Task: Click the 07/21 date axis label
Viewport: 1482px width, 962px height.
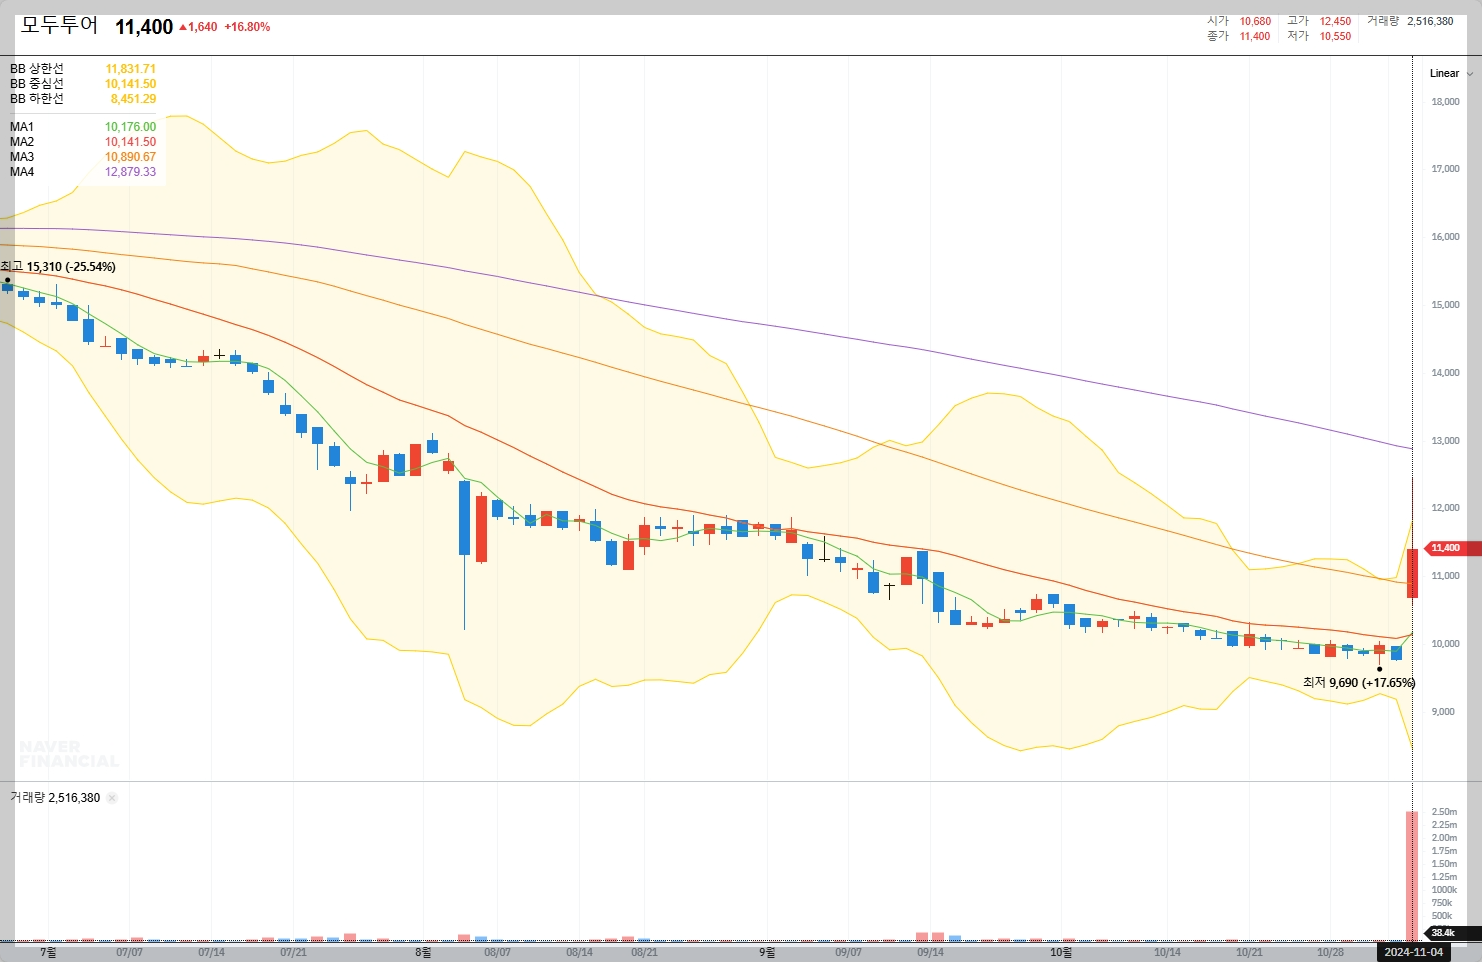Action: tap(293, 952)
